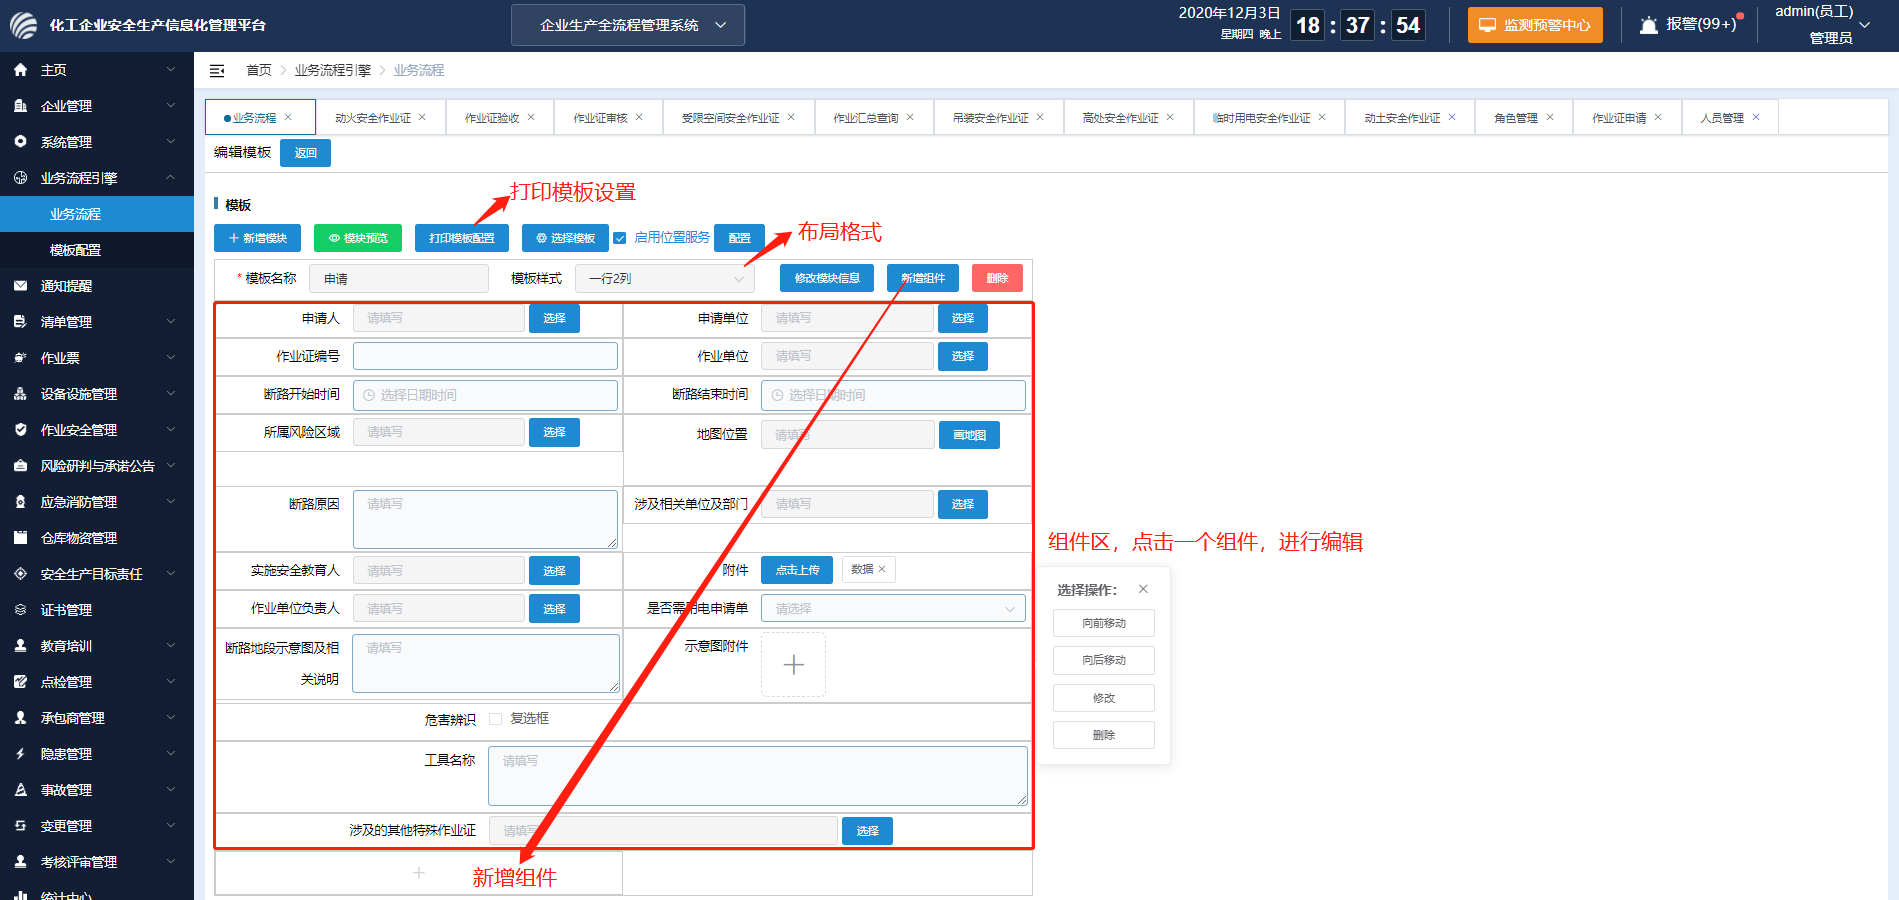
Task: Click the 安全生产目标责任 icon
Action: click(x=20, y=574)
